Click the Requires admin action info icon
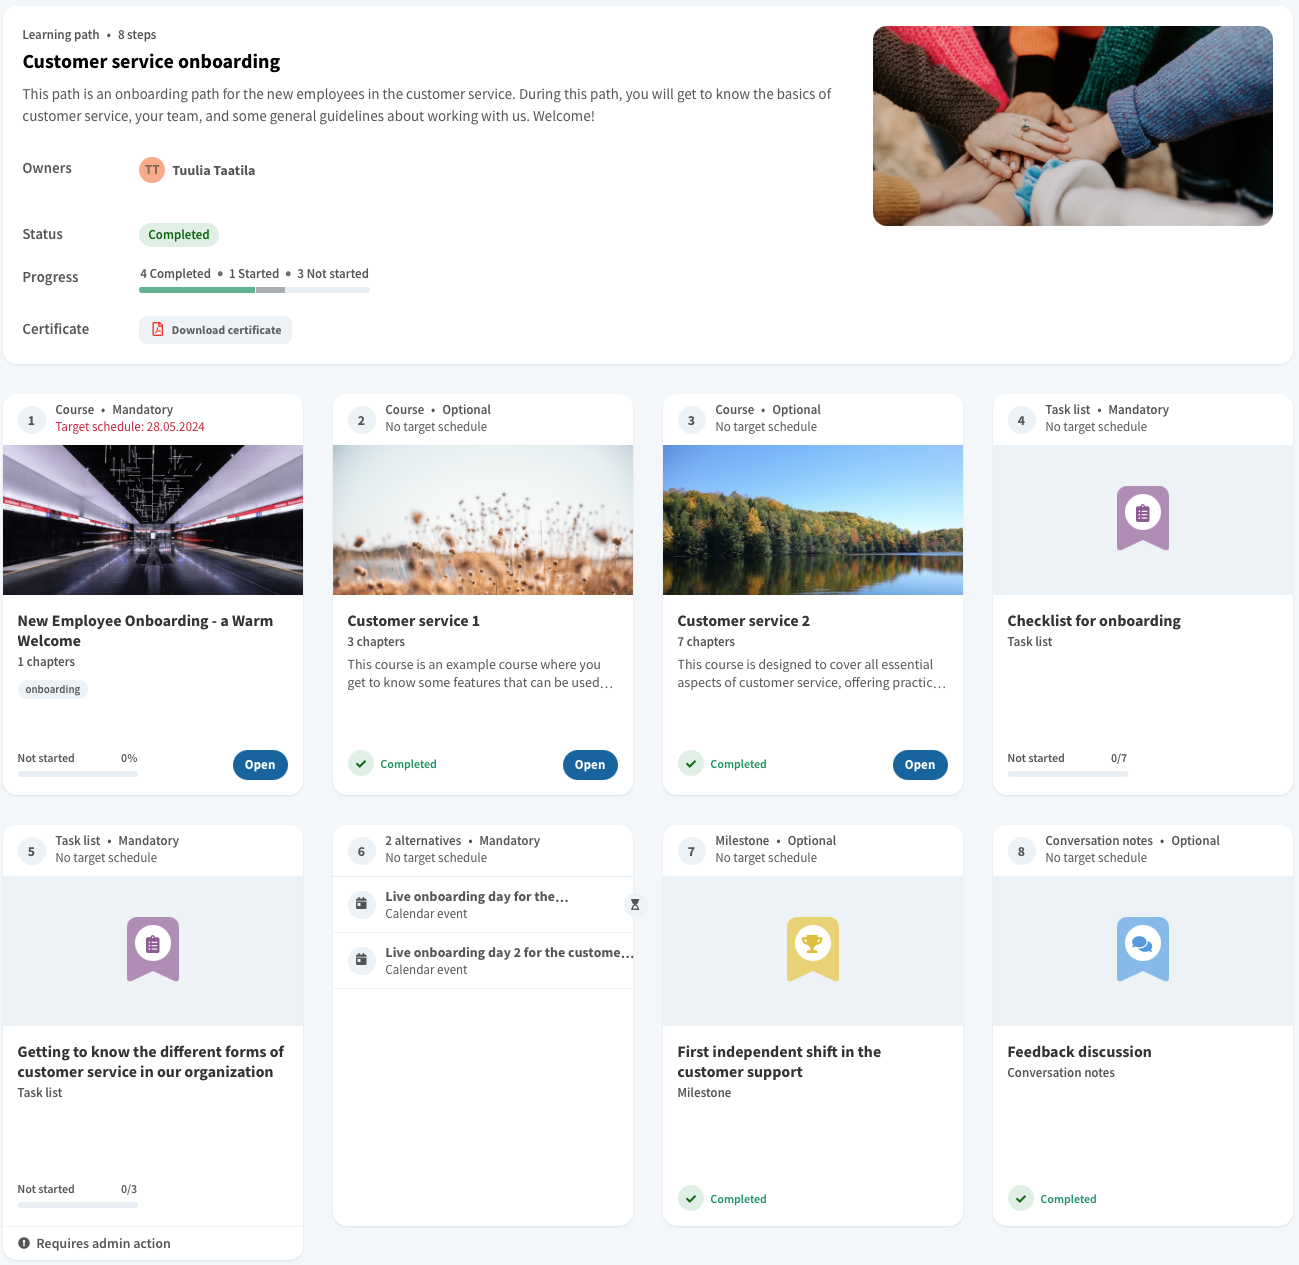Screen dimensions: 1299x1265 coord(24,1243)
